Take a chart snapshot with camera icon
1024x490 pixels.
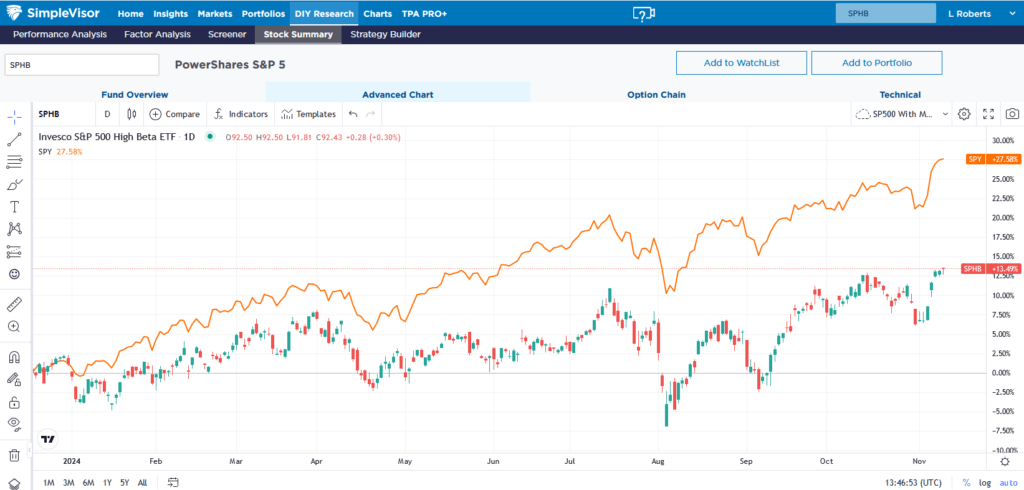pyautogui.click(x=1012, y=114)
